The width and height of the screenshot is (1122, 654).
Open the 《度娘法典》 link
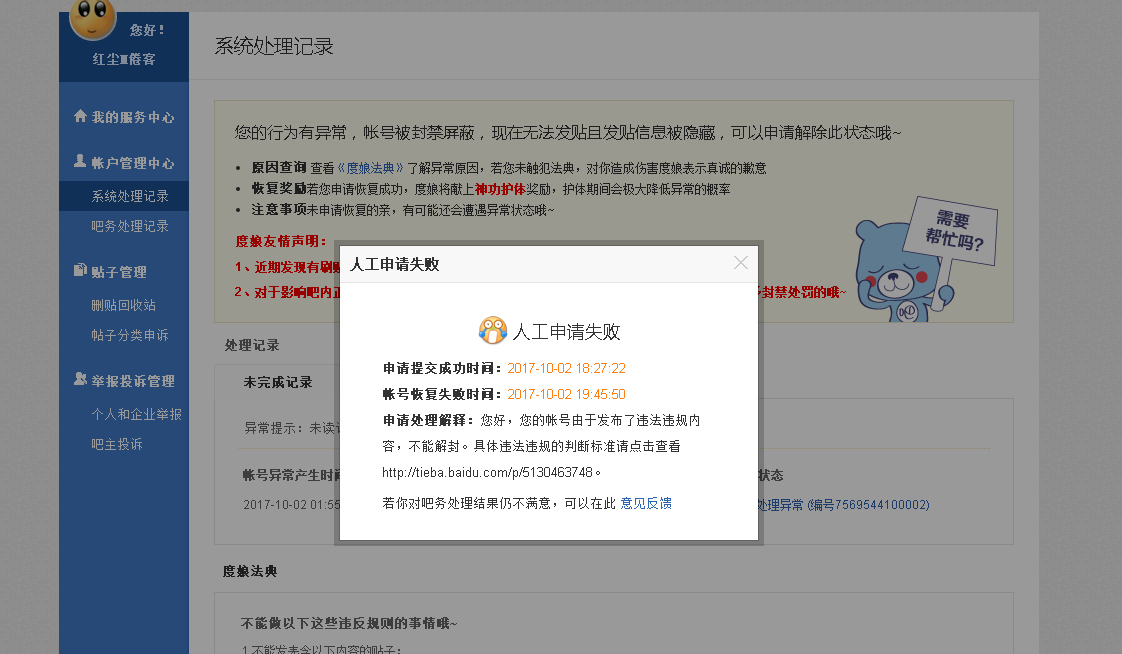(x=370, y=168)
